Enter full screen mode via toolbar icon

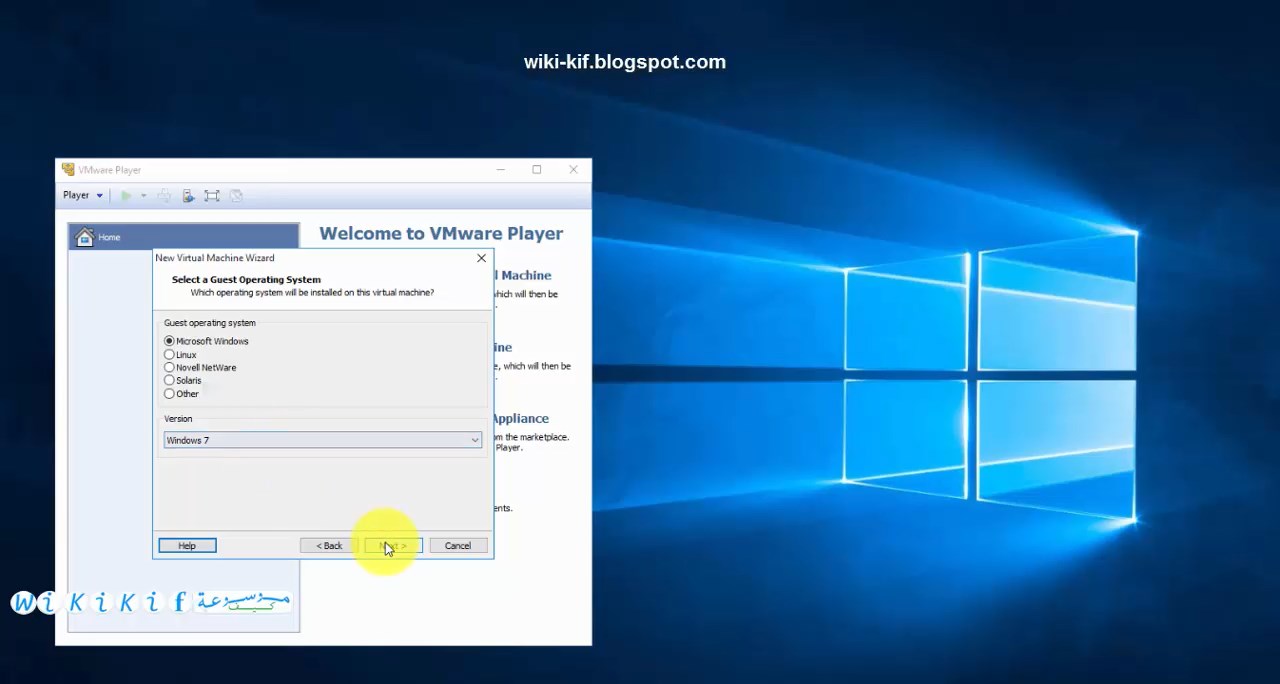click(x=212, y=196)
